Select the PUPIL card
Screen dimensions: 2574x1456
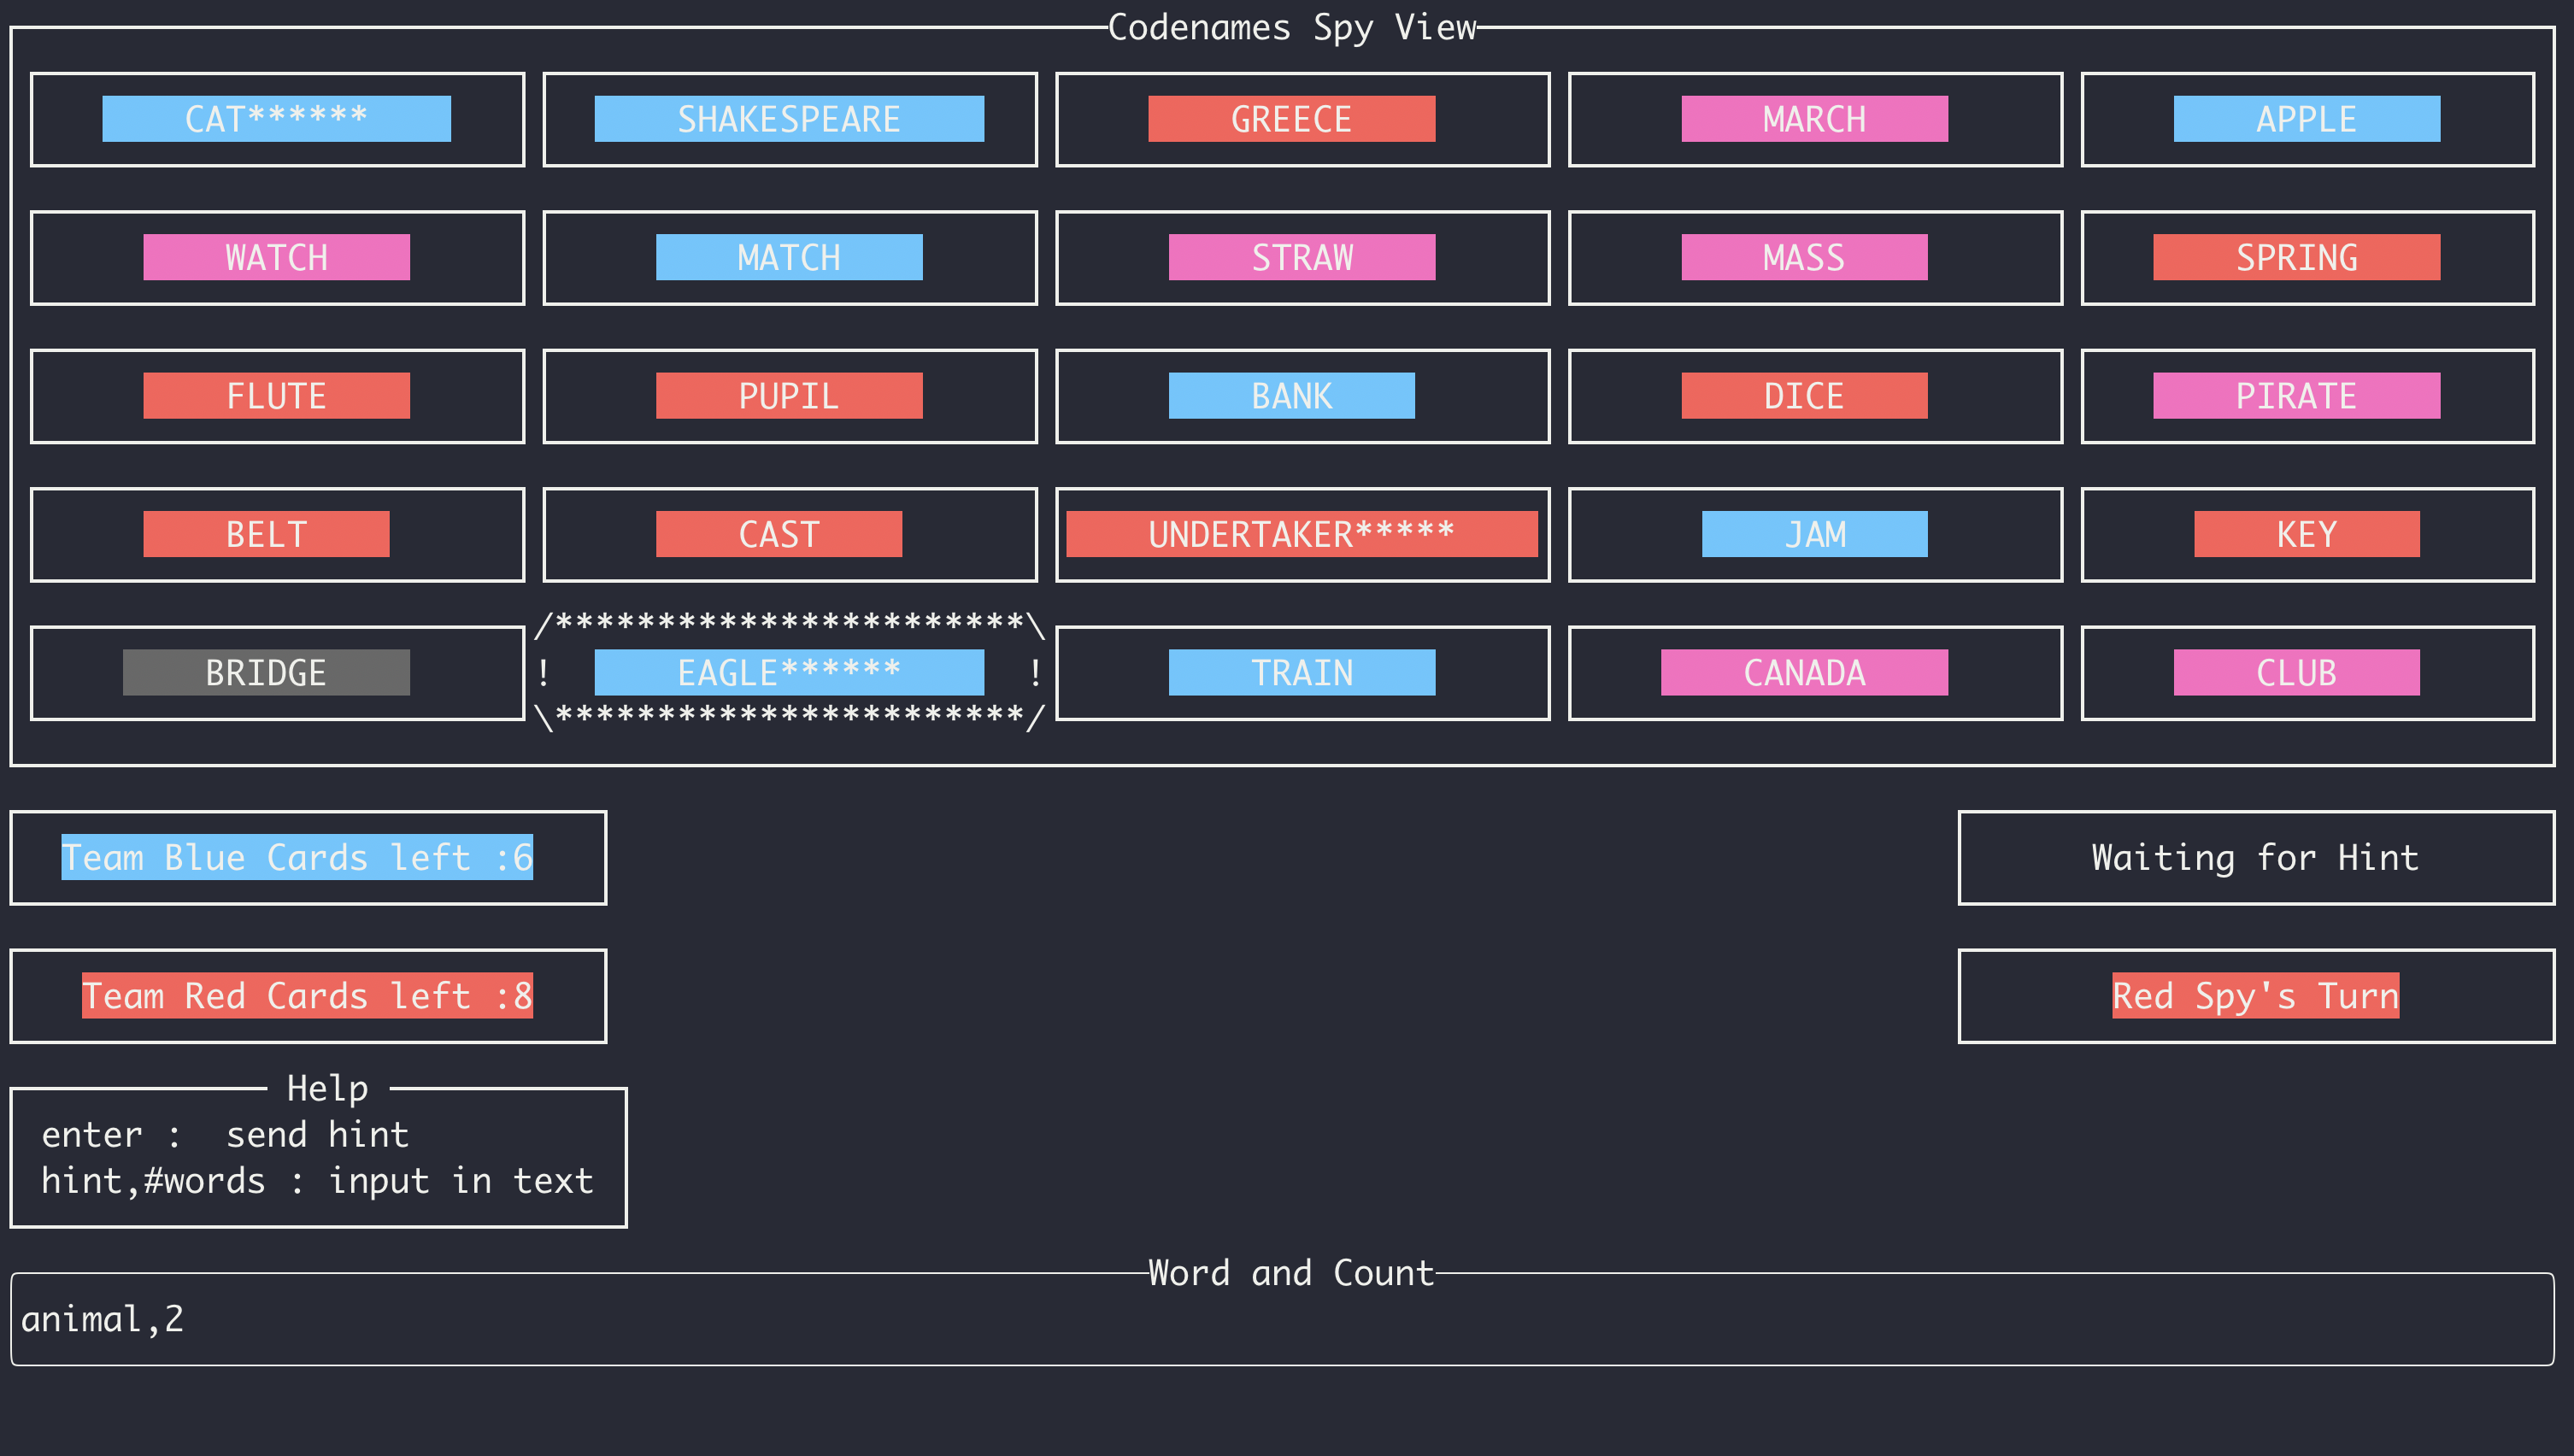point(790,396)
